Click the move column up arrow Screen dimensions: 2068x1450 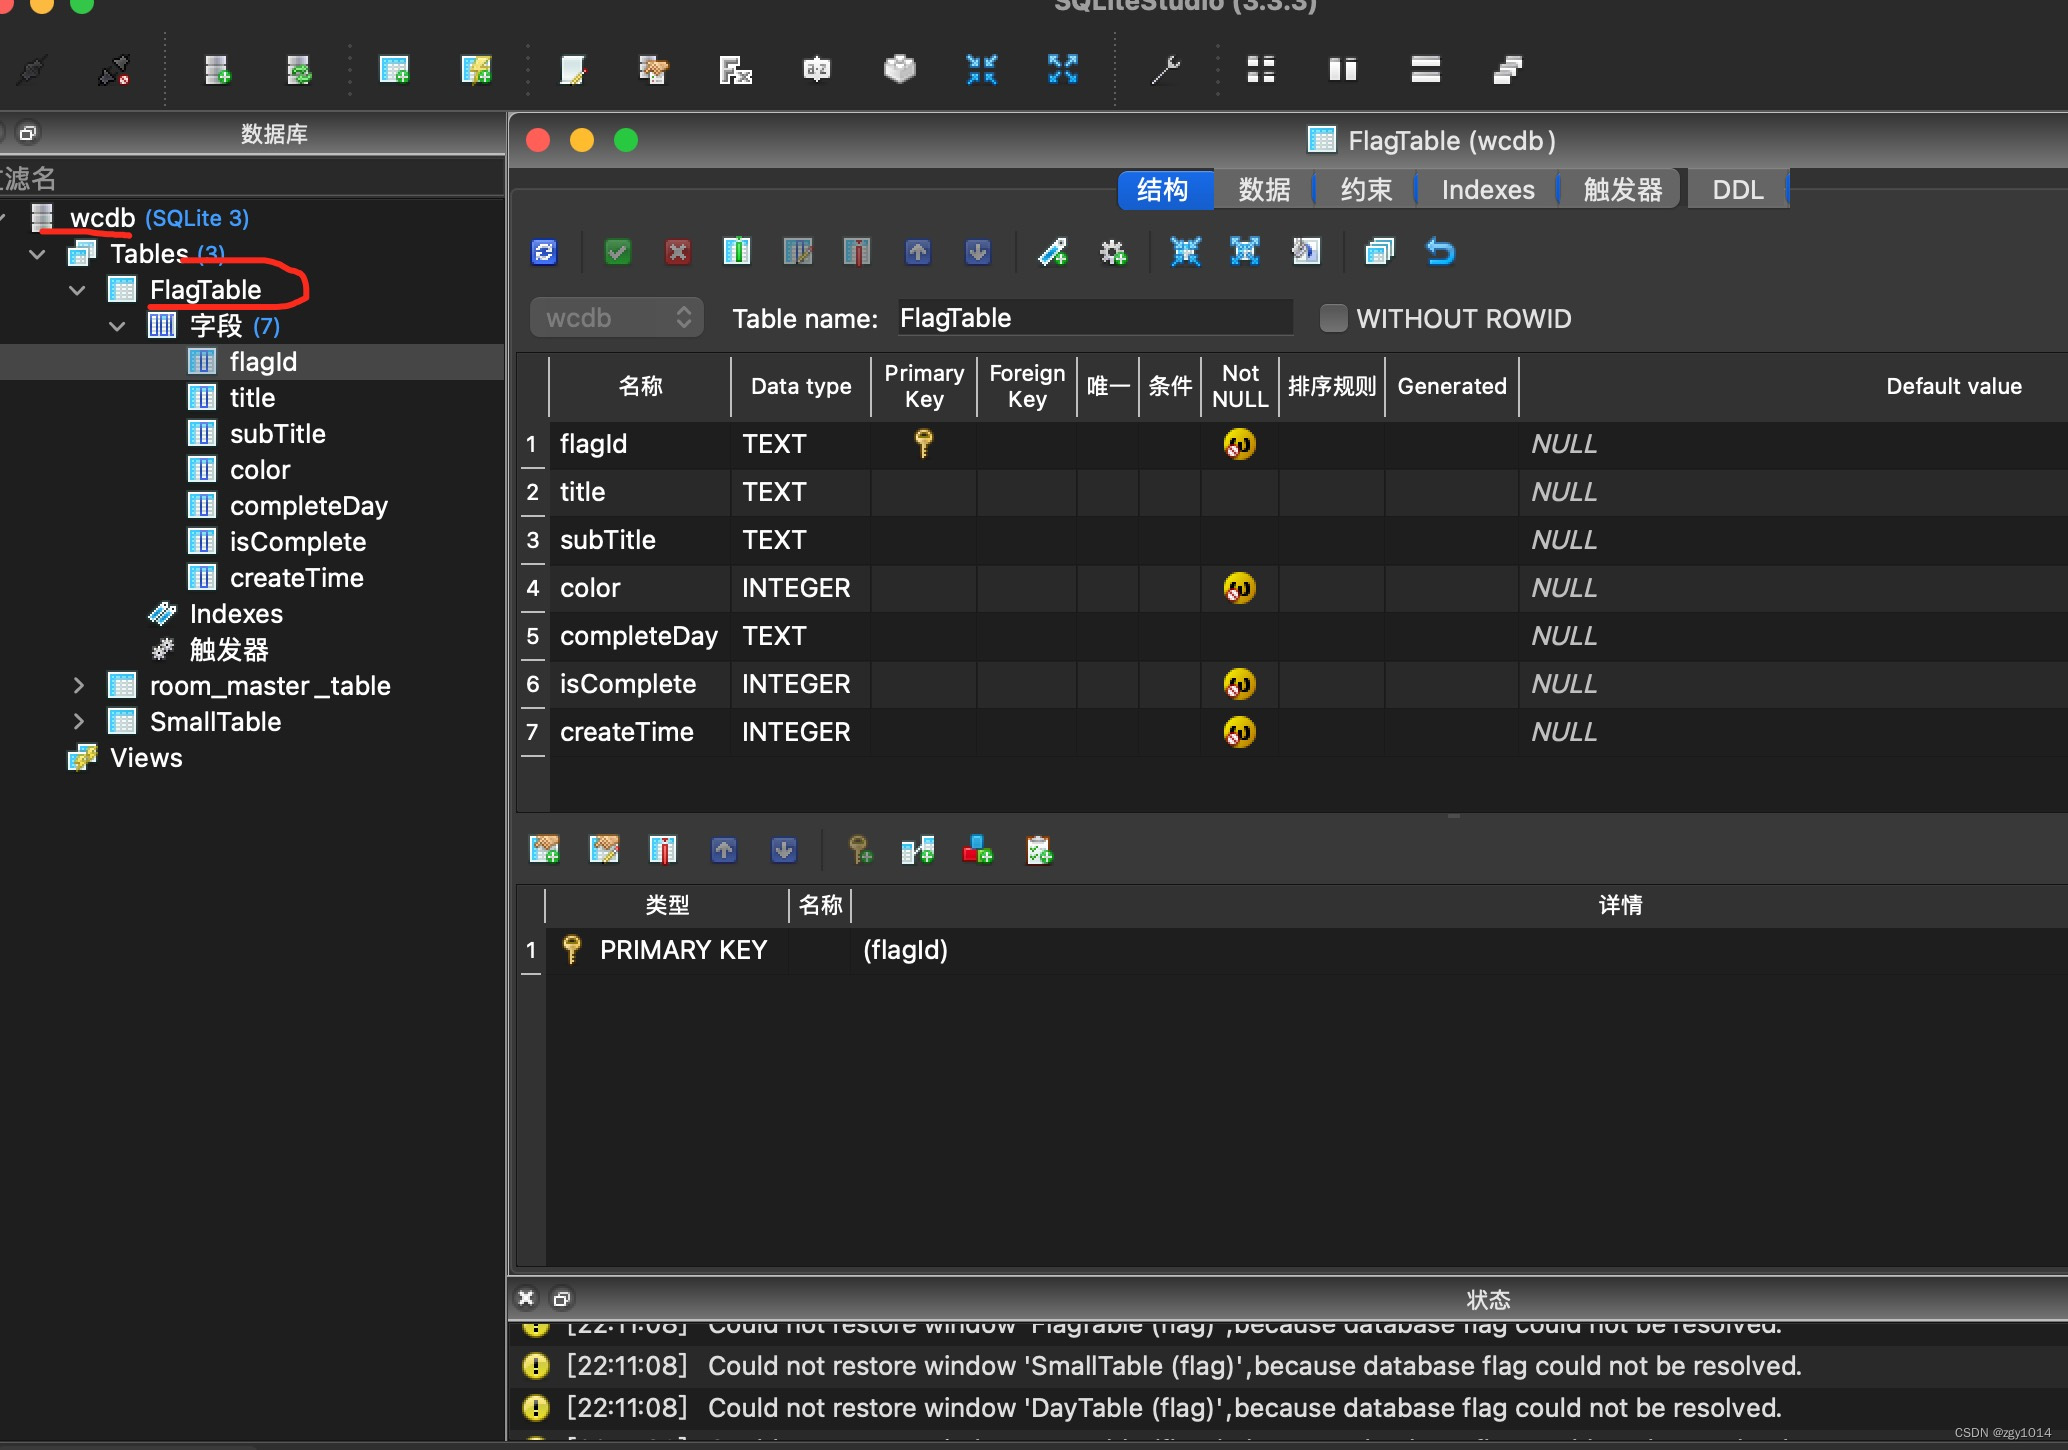point(917,252)
